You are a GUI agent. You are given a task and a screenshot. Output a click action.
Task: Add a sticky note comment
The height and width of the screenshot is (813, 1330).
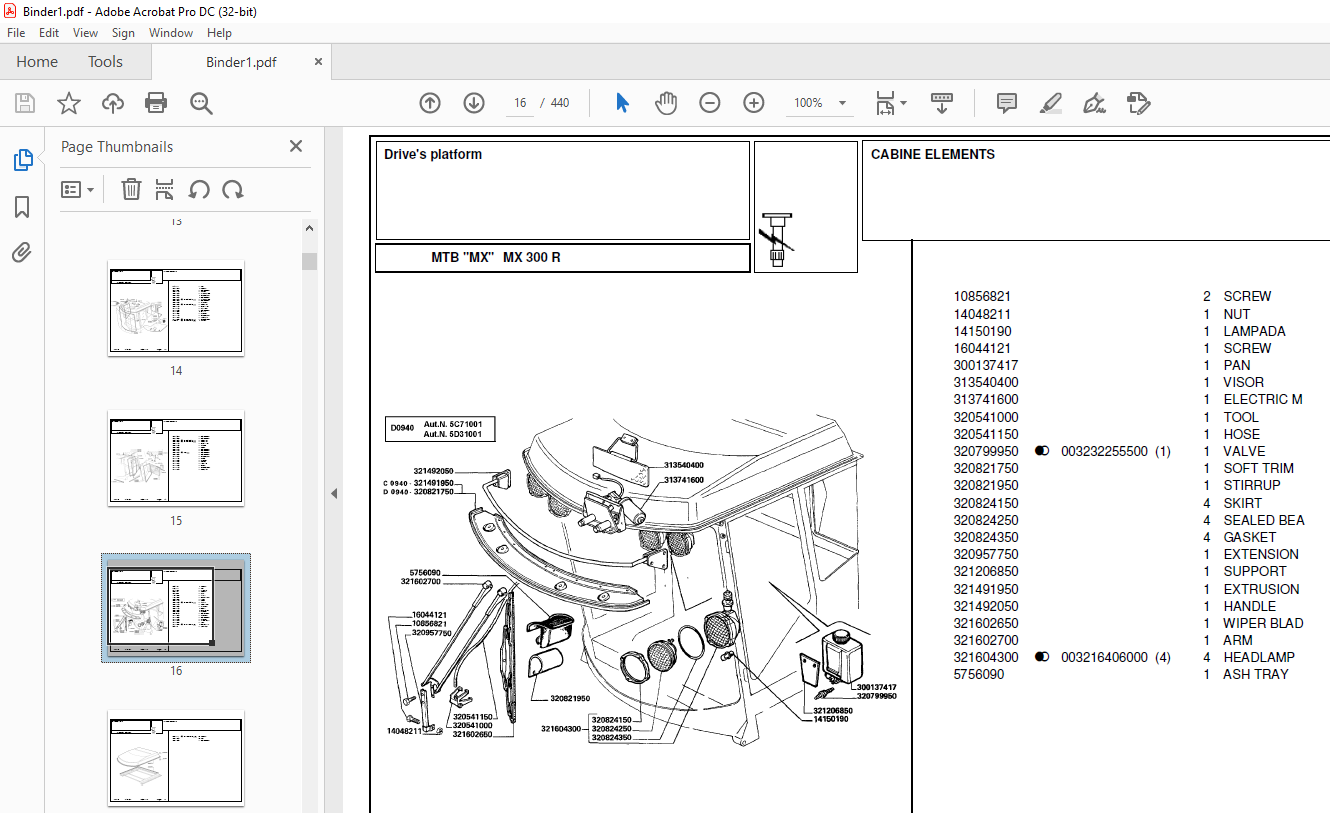pyautogui.click(x=1007, y=103)
